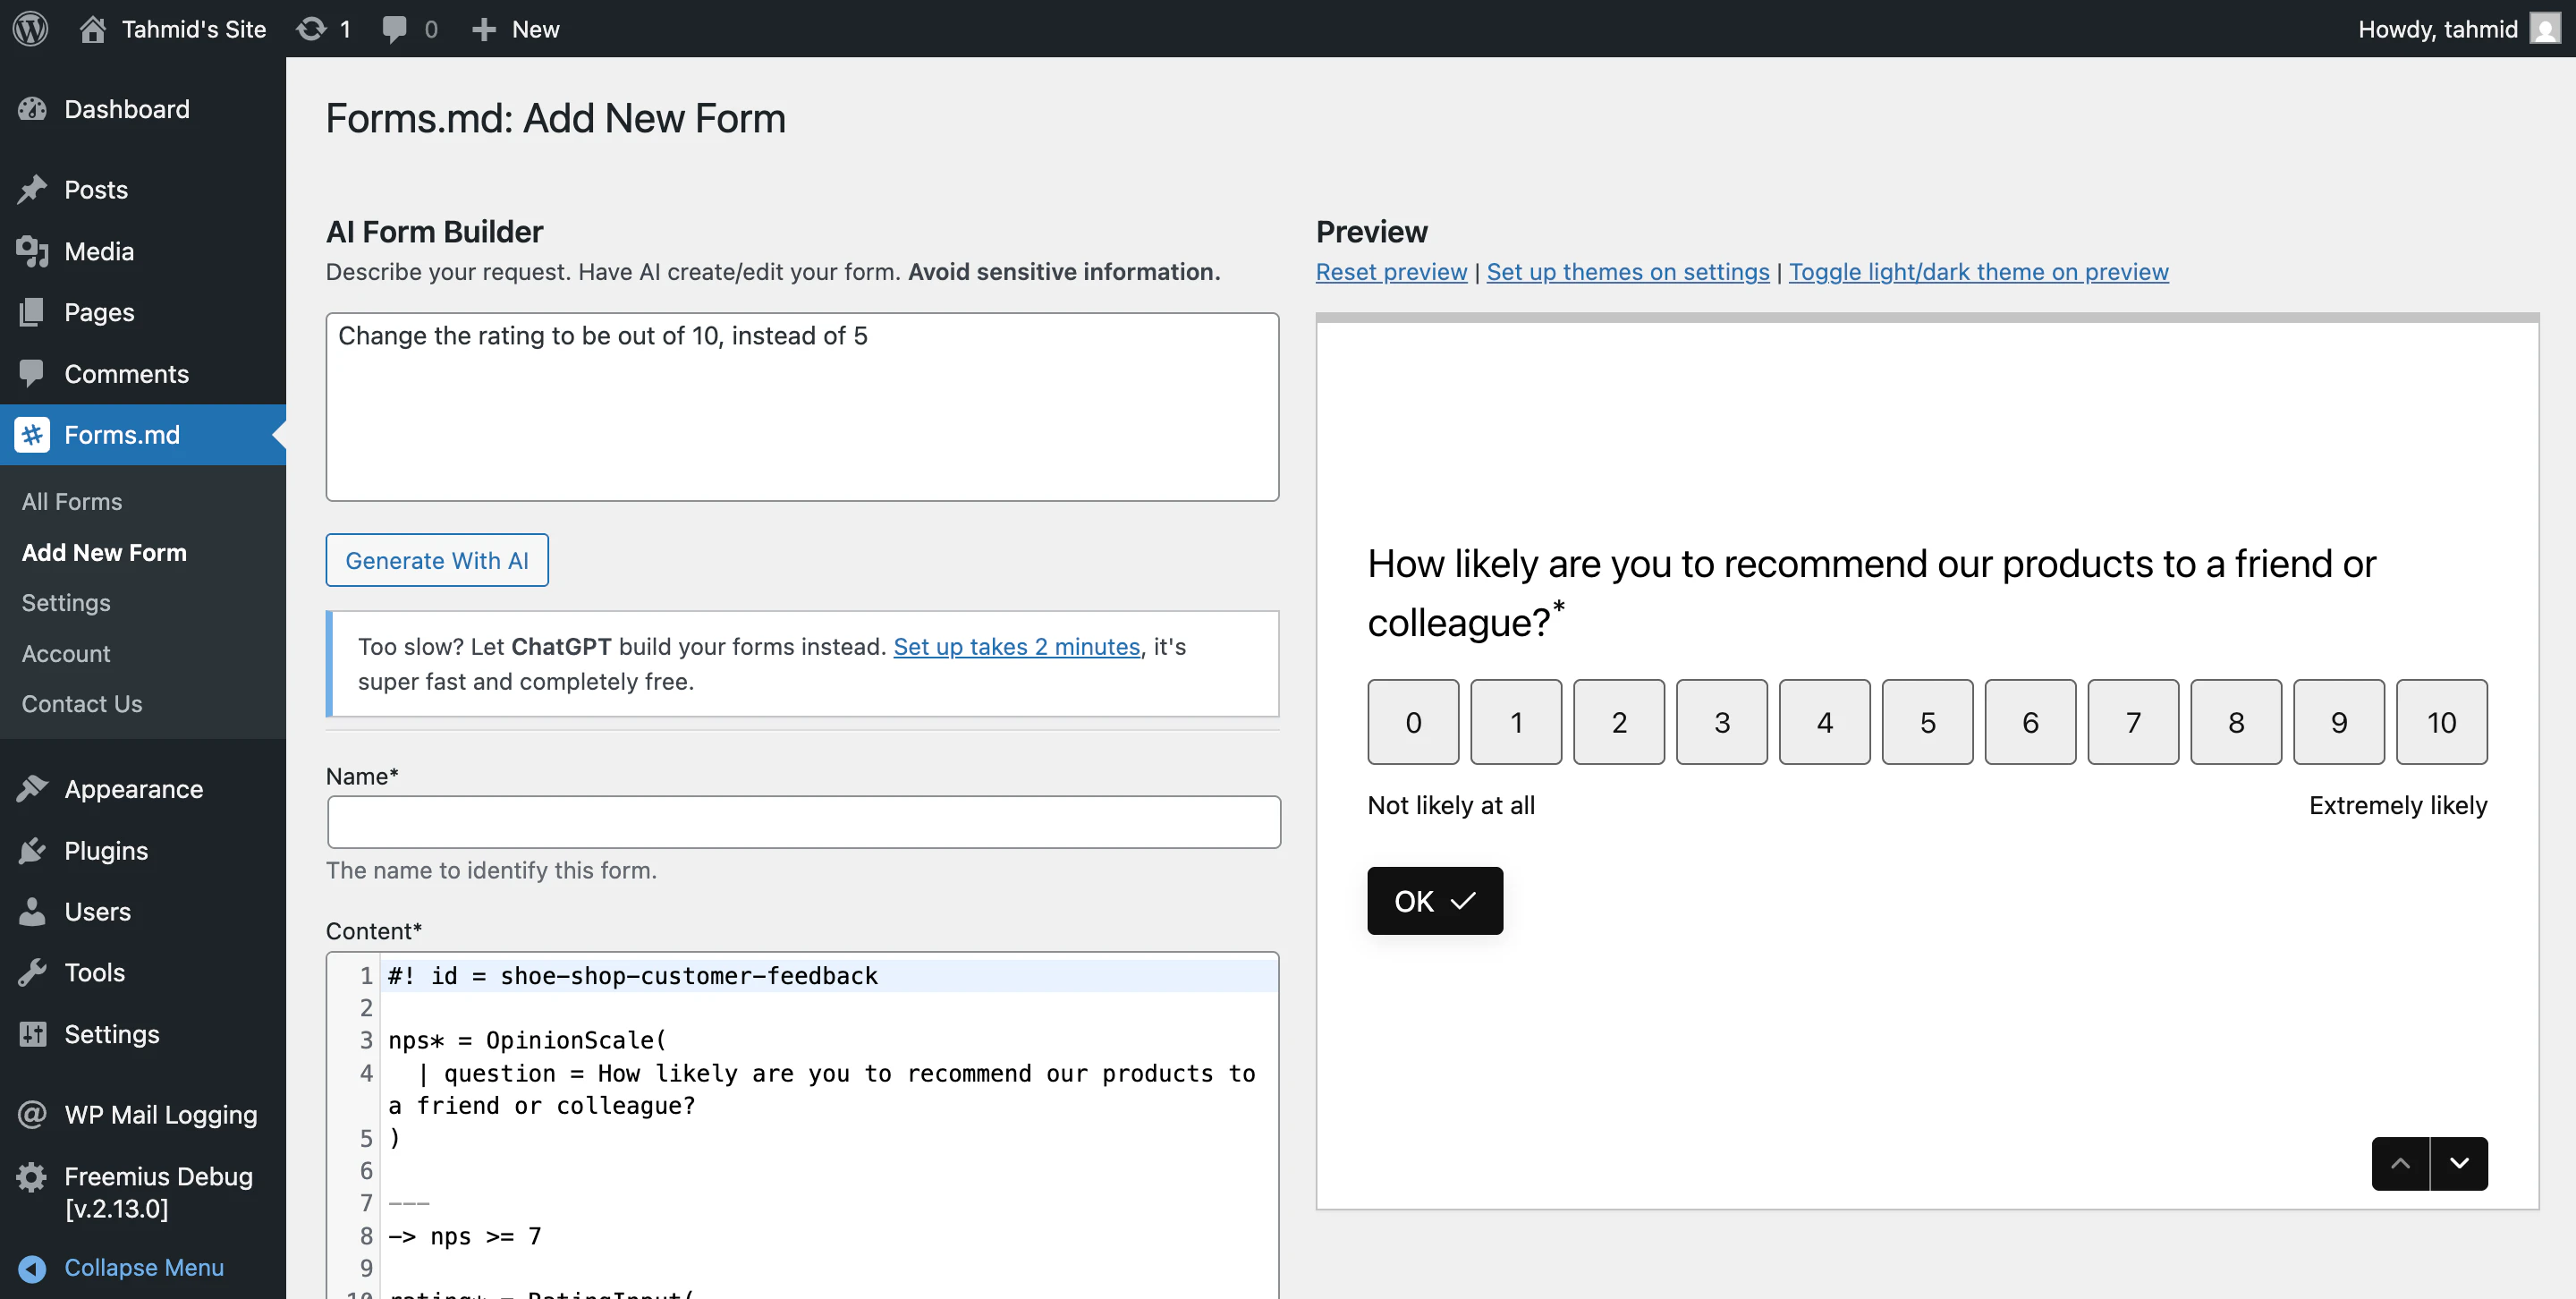
Task: Click the New content plus button
Action: coord(515,29)
